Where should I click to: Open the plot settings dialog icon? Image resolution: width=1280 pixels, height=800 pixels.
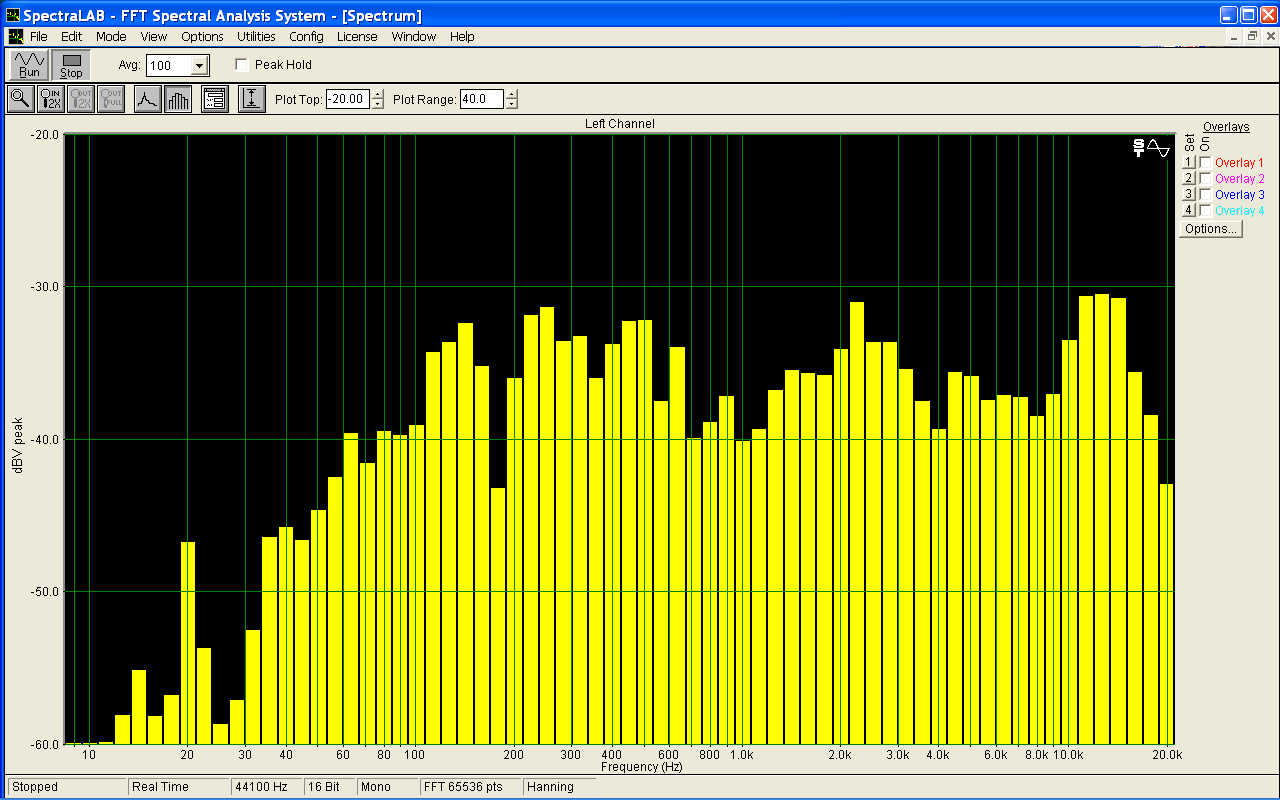coord(214,99)
